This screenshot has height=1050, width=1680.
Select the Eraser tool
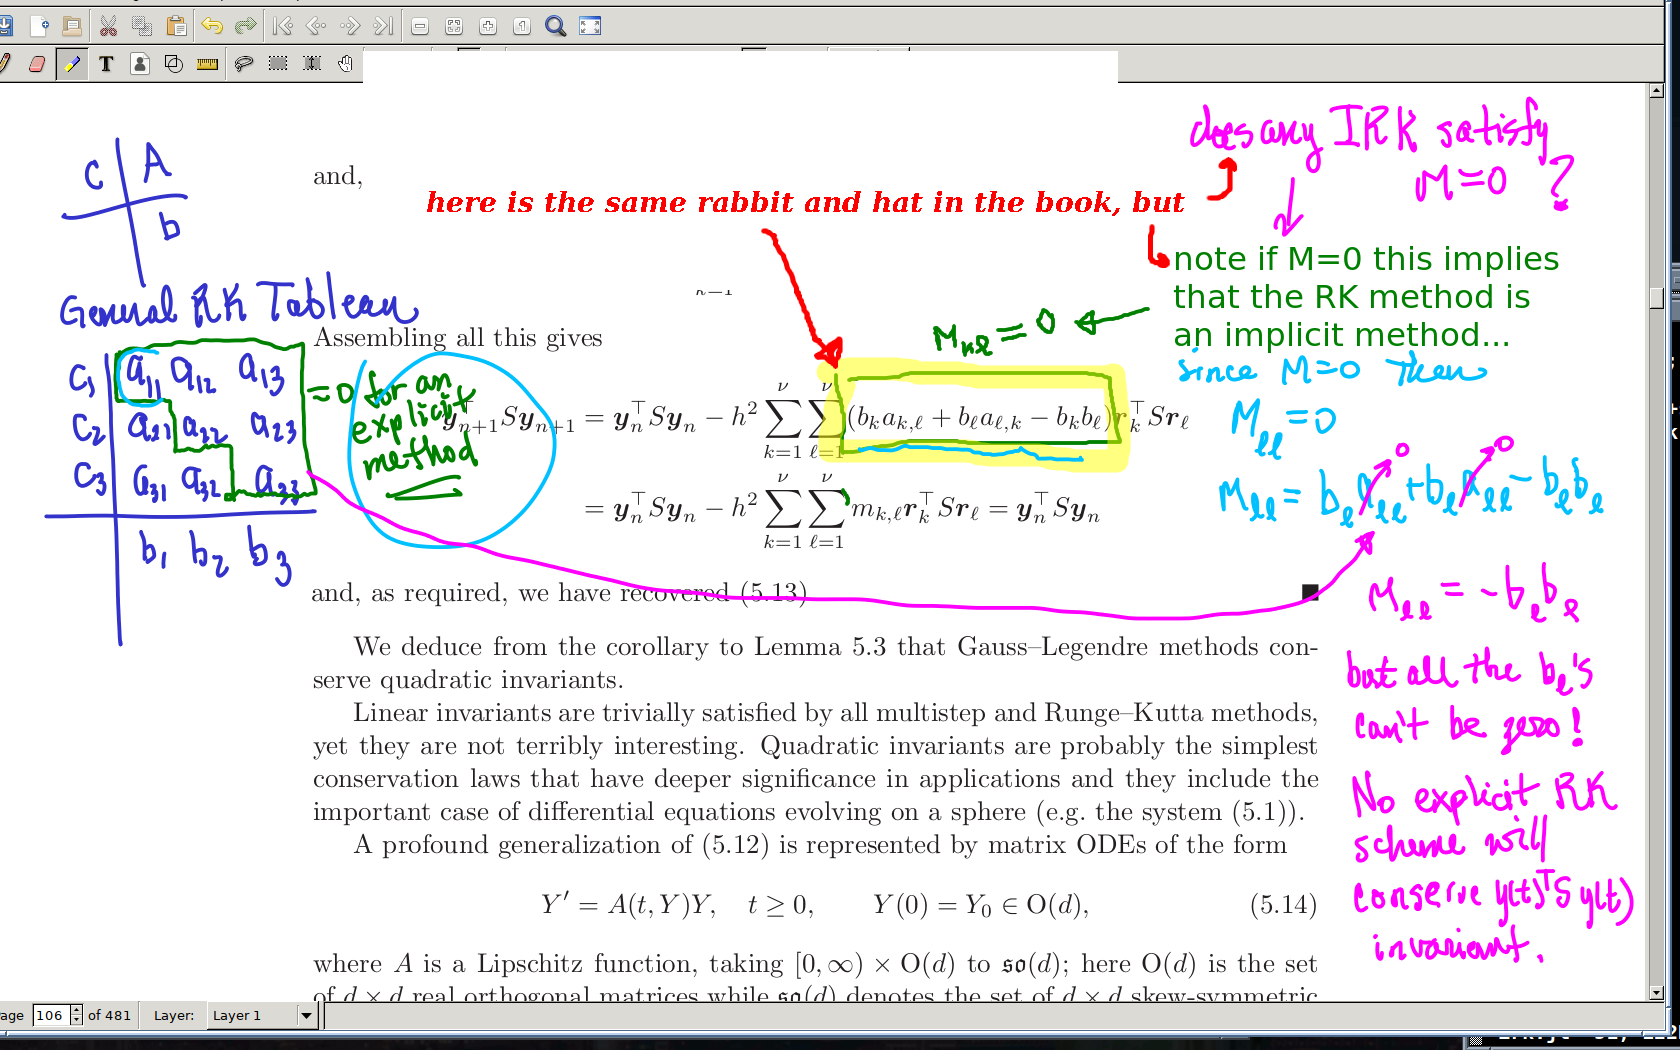[x=37, y=64]
